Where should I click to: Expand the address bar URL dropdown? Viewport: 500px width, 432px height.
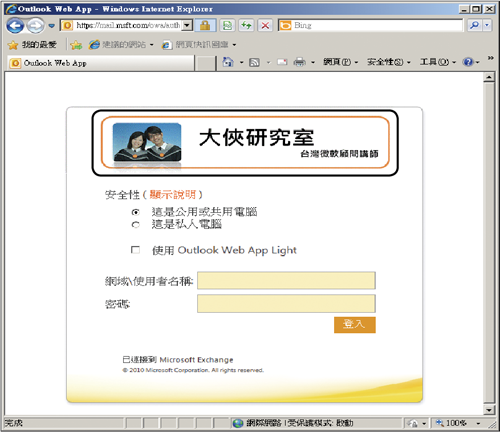point(188,25)
